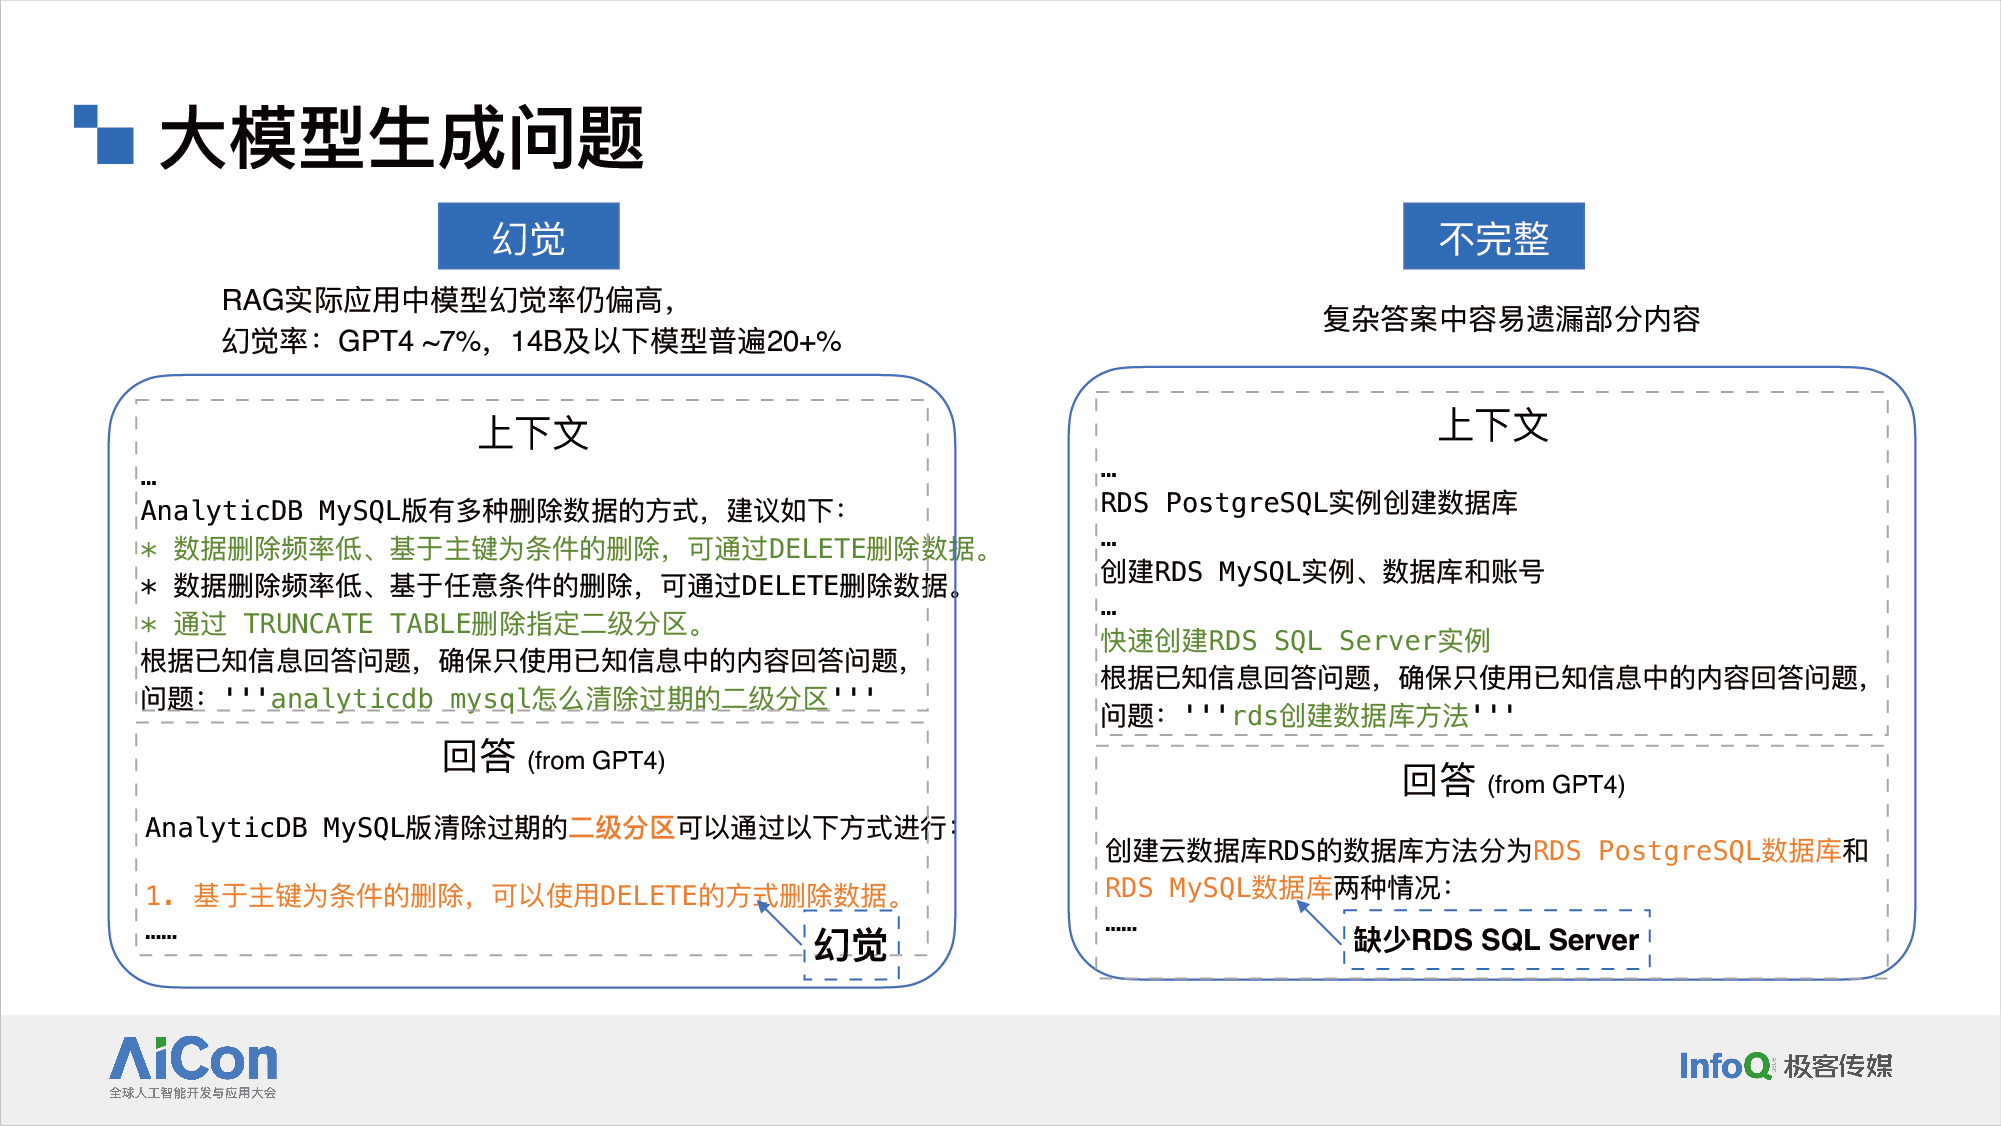This screenshot has height=1126, width=2001.
Task: Click the black line about 基于任意条件的删除
Action: (x=551, y=586)
